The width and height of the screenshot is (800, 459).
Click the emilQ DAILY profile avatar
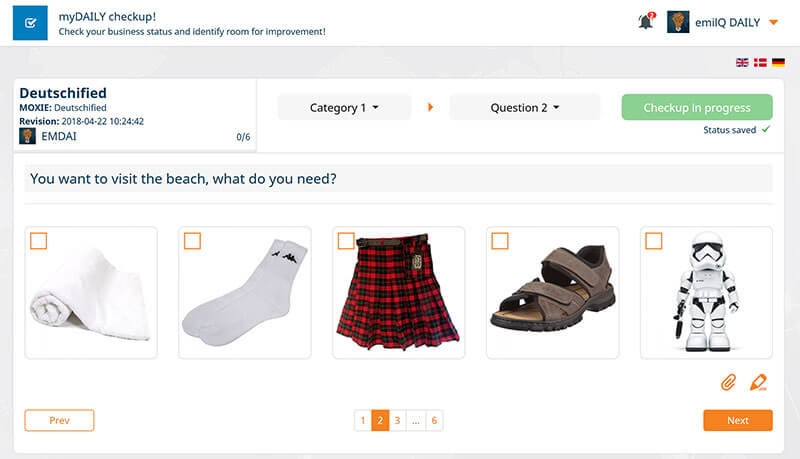(x=678, y=22)
